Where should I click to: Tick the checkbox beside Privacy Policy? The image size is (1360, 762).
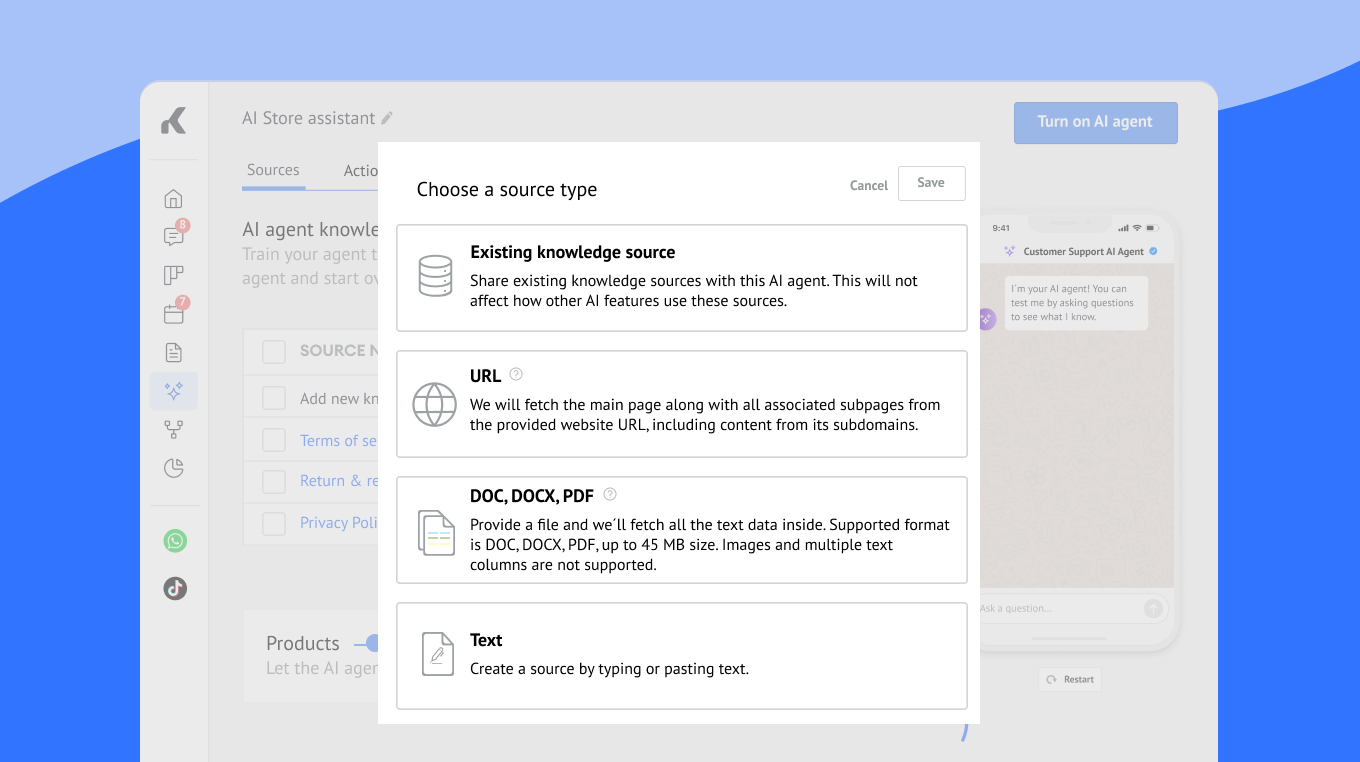[x=274, y=523]
